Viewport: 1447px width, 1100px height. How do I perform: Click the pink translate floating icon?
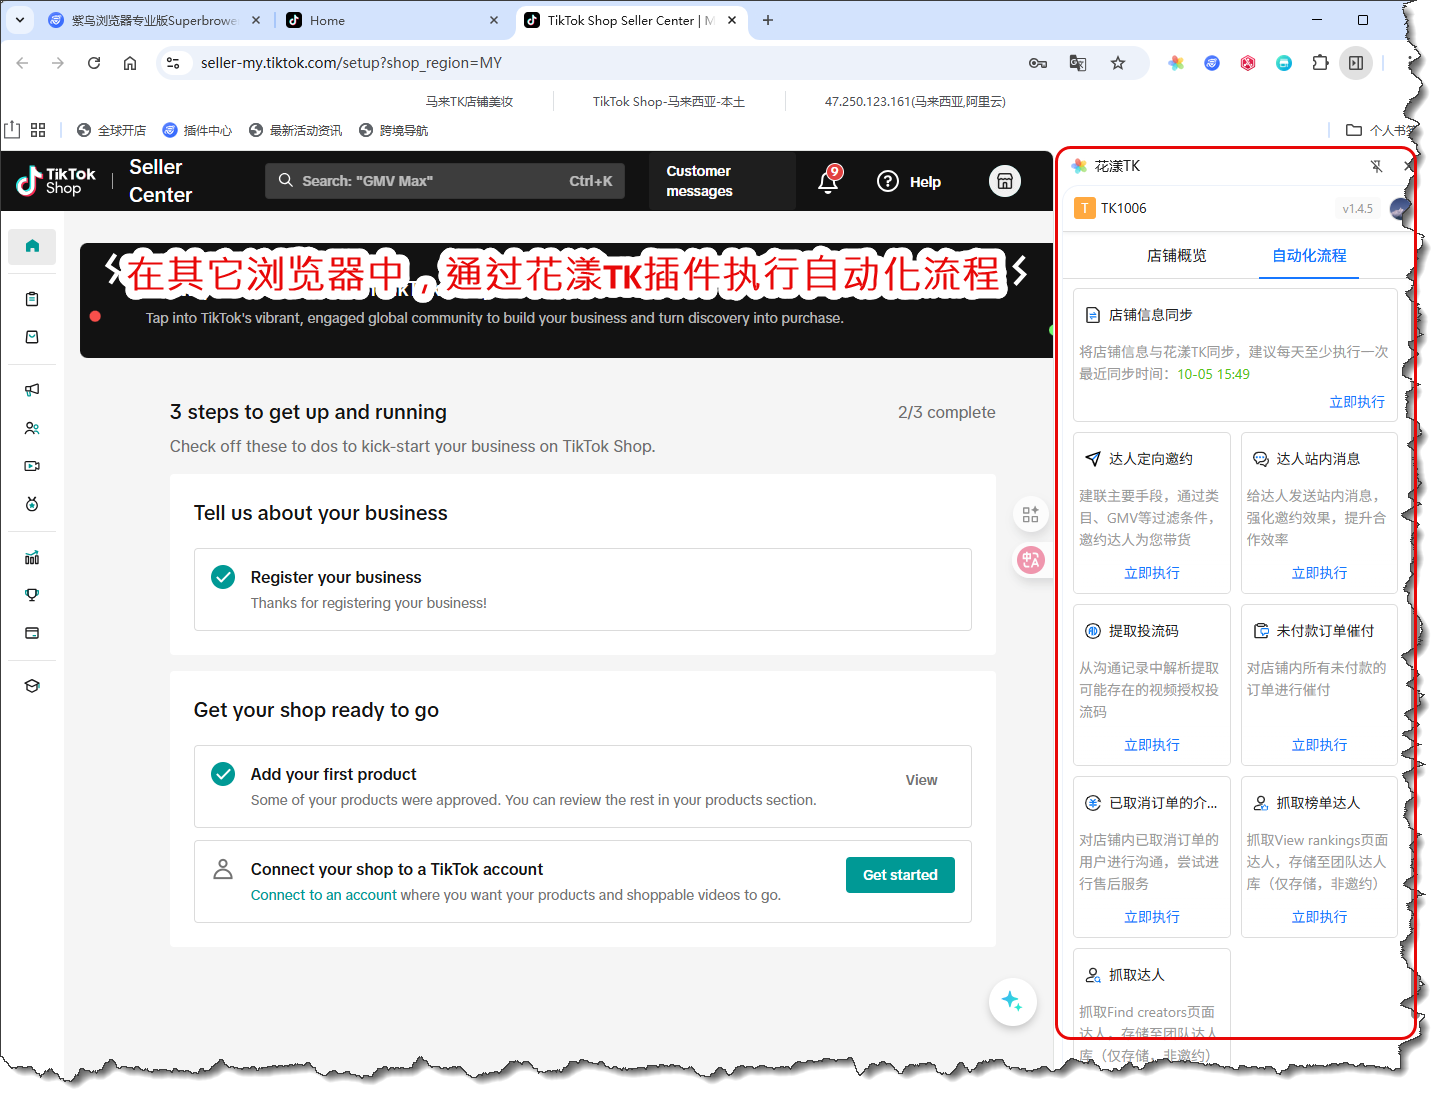click(x=1030, y=560)
